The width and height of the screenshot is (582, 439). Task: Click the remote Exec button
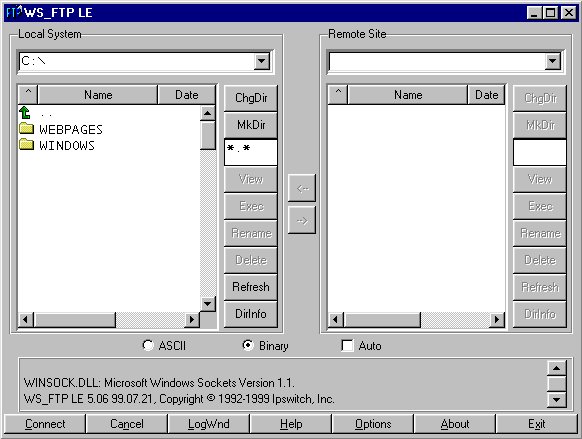(540, 206)
